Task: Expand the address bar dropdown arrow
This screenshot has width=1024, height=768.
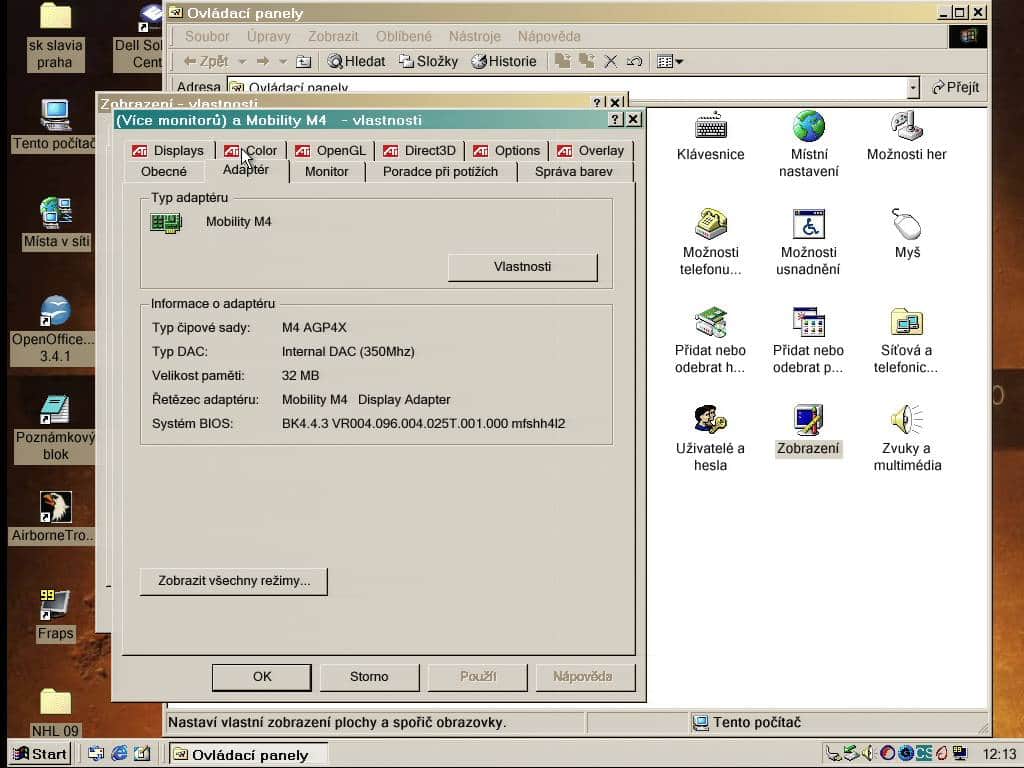Action: [x=913, y=87]
